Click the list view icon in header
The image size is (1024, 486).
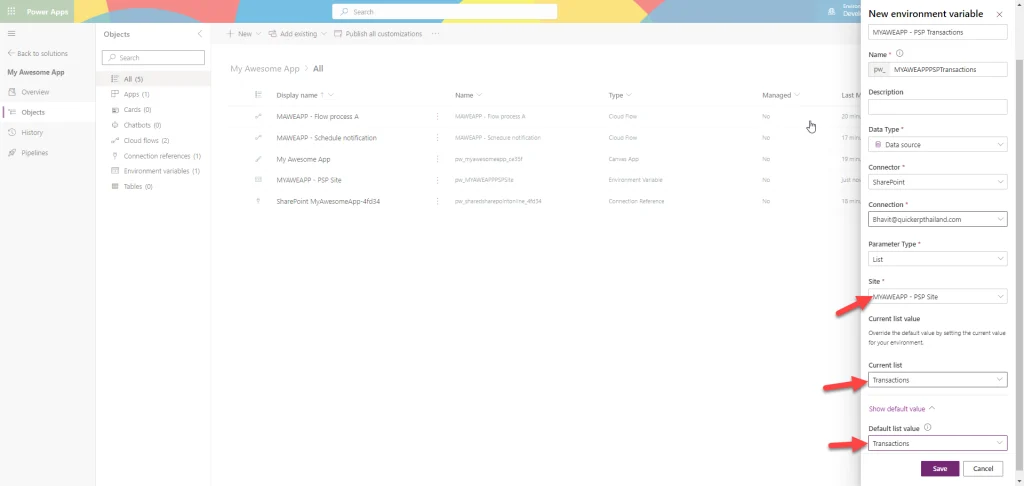[x=259, y=95]
